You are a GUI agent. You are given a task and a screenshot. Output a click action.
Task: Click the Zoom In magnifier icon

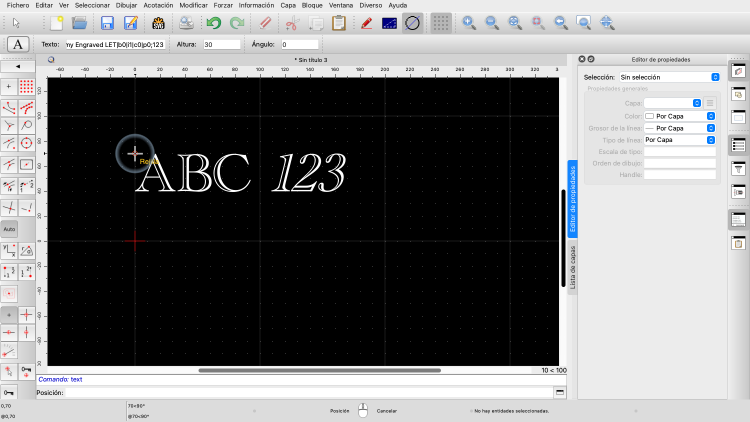click(x=468, y=22)
